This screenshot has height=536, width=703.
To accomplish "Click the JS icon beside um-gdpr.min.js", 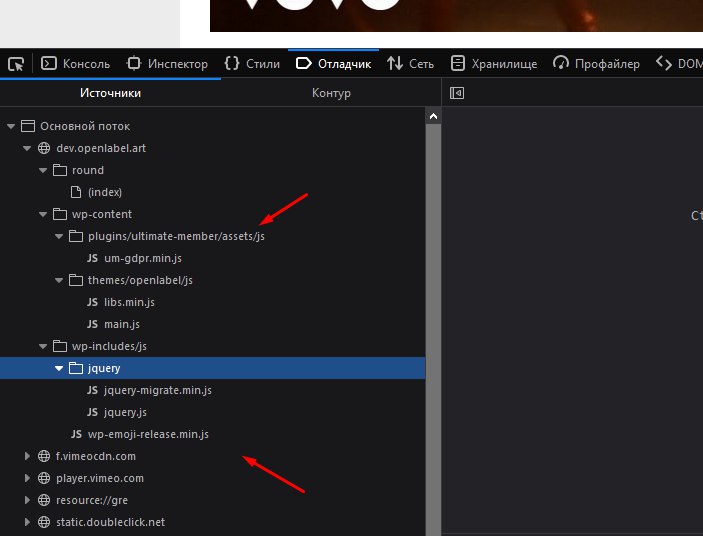I will point(92,258).
